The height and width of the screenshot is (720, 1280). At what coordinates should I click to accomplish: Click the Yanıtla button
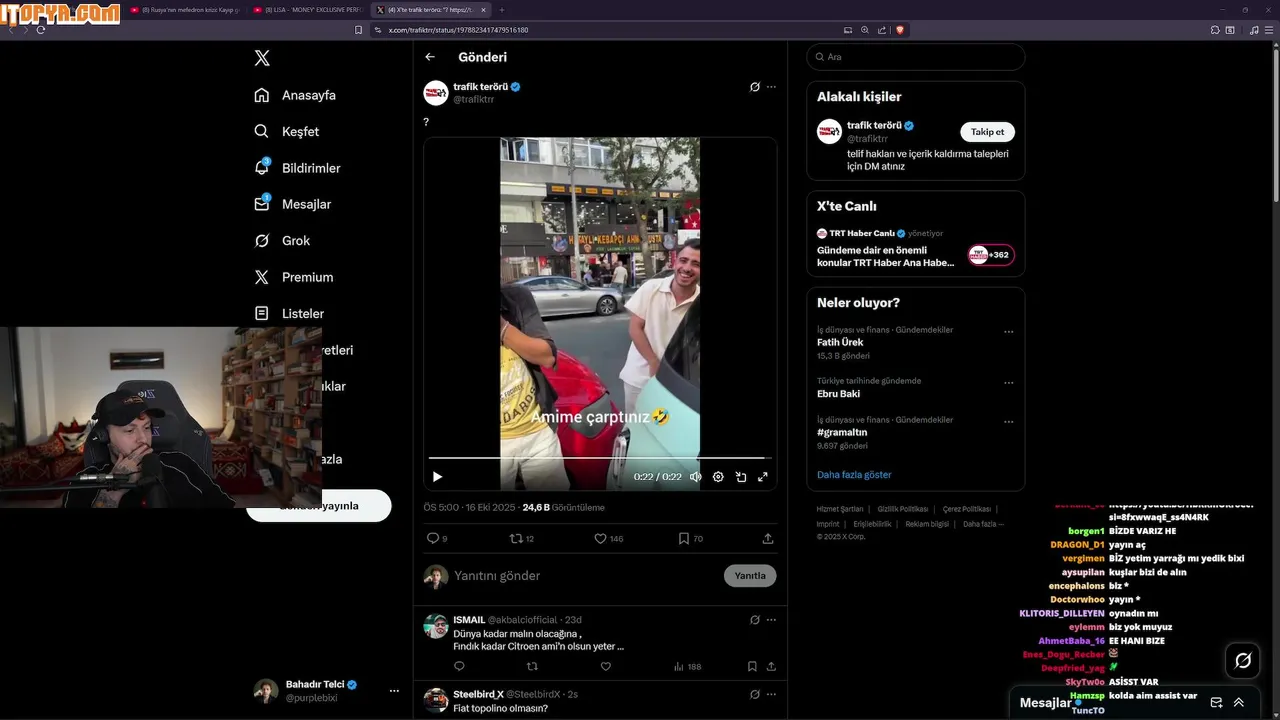click(750, 576)
